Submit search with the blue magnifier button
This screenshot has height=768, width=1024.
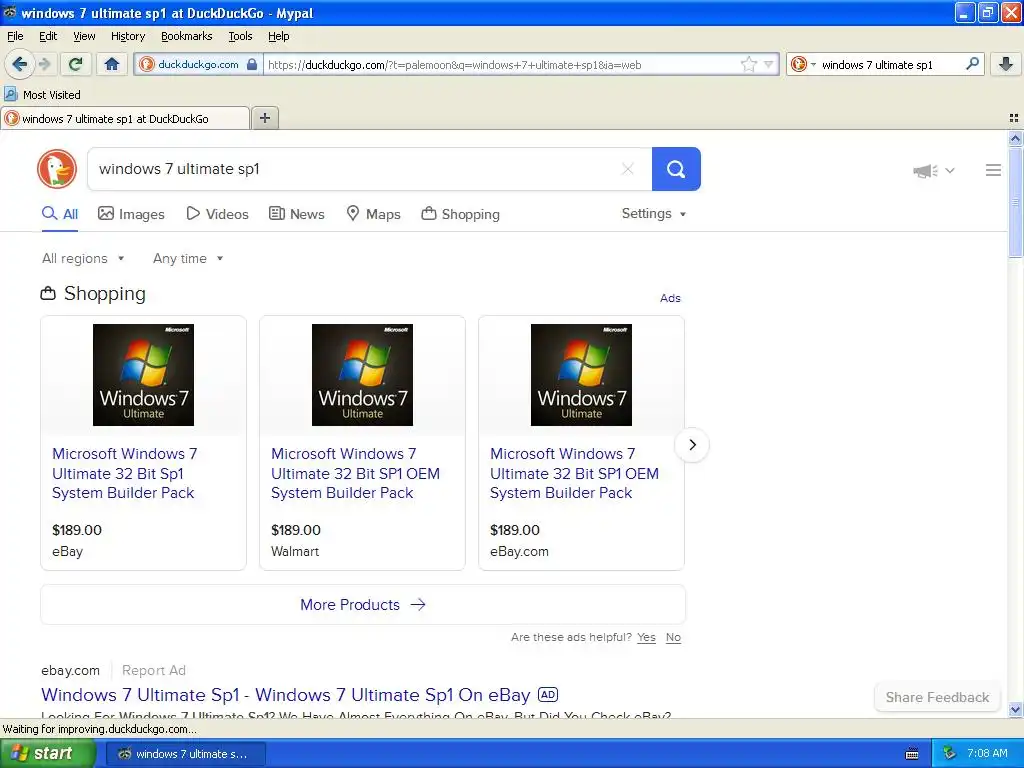click(676, 169)
